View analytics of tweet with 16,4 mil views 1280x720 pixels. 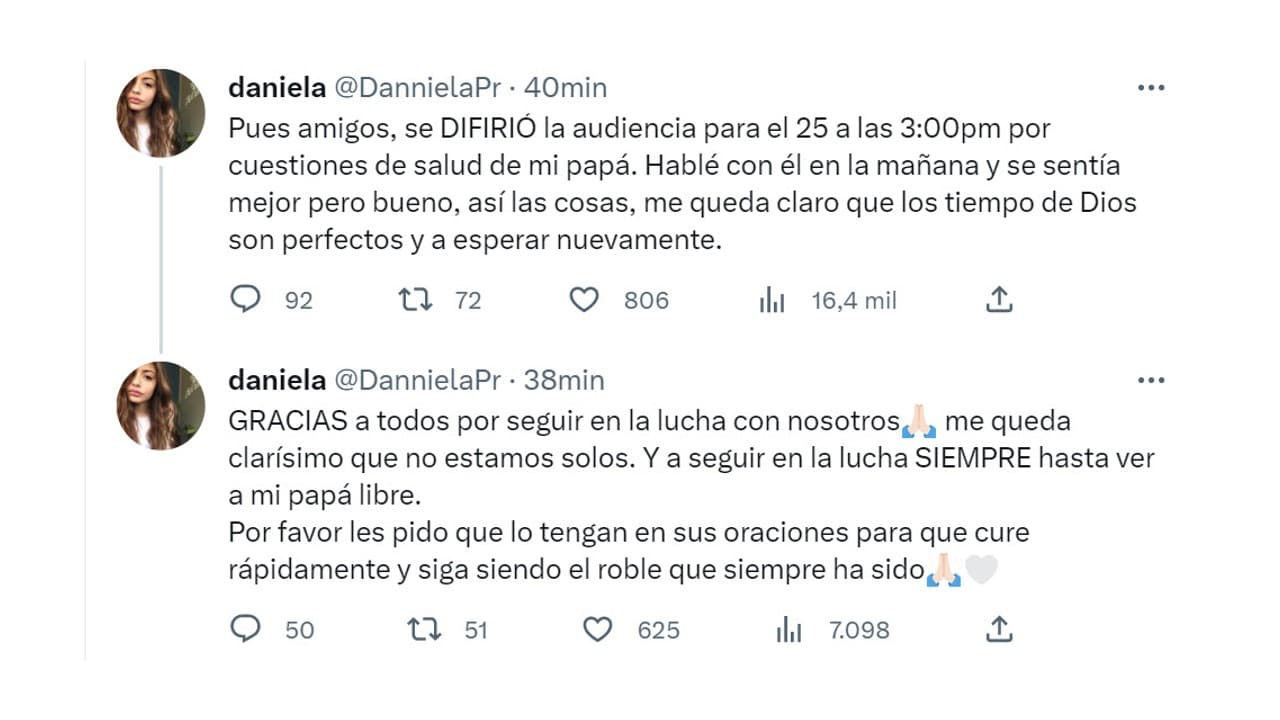[x=772, y=300]
